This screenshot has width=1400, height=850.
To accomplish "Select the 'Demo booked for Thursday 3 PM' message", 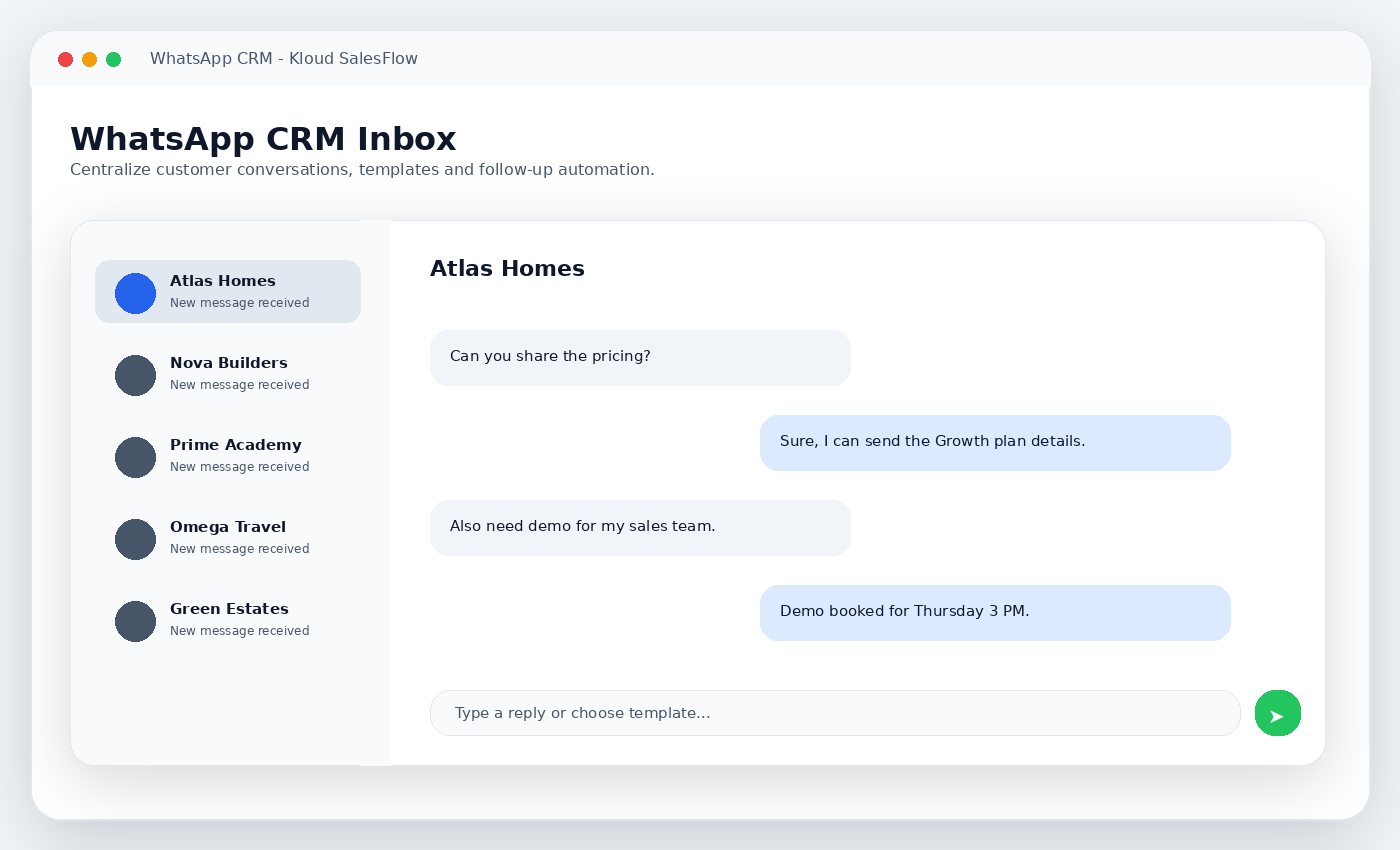I will pos(995,613).
